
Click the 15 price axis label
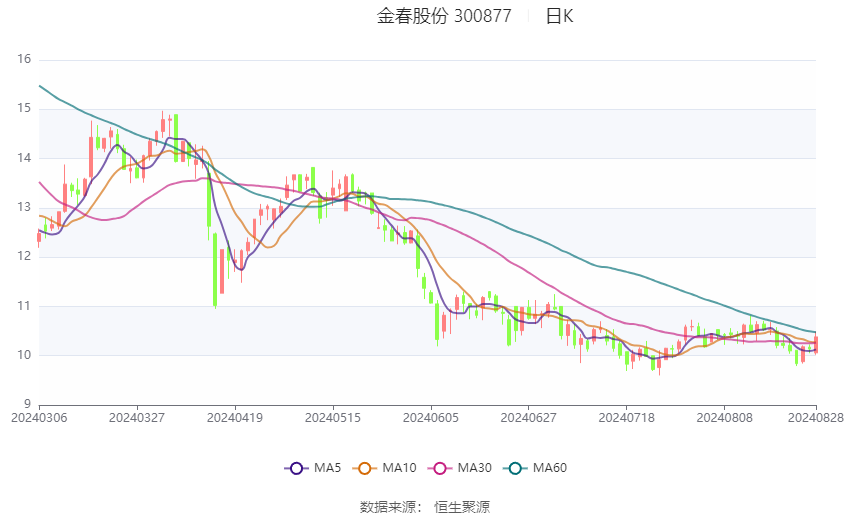[24, 108]
